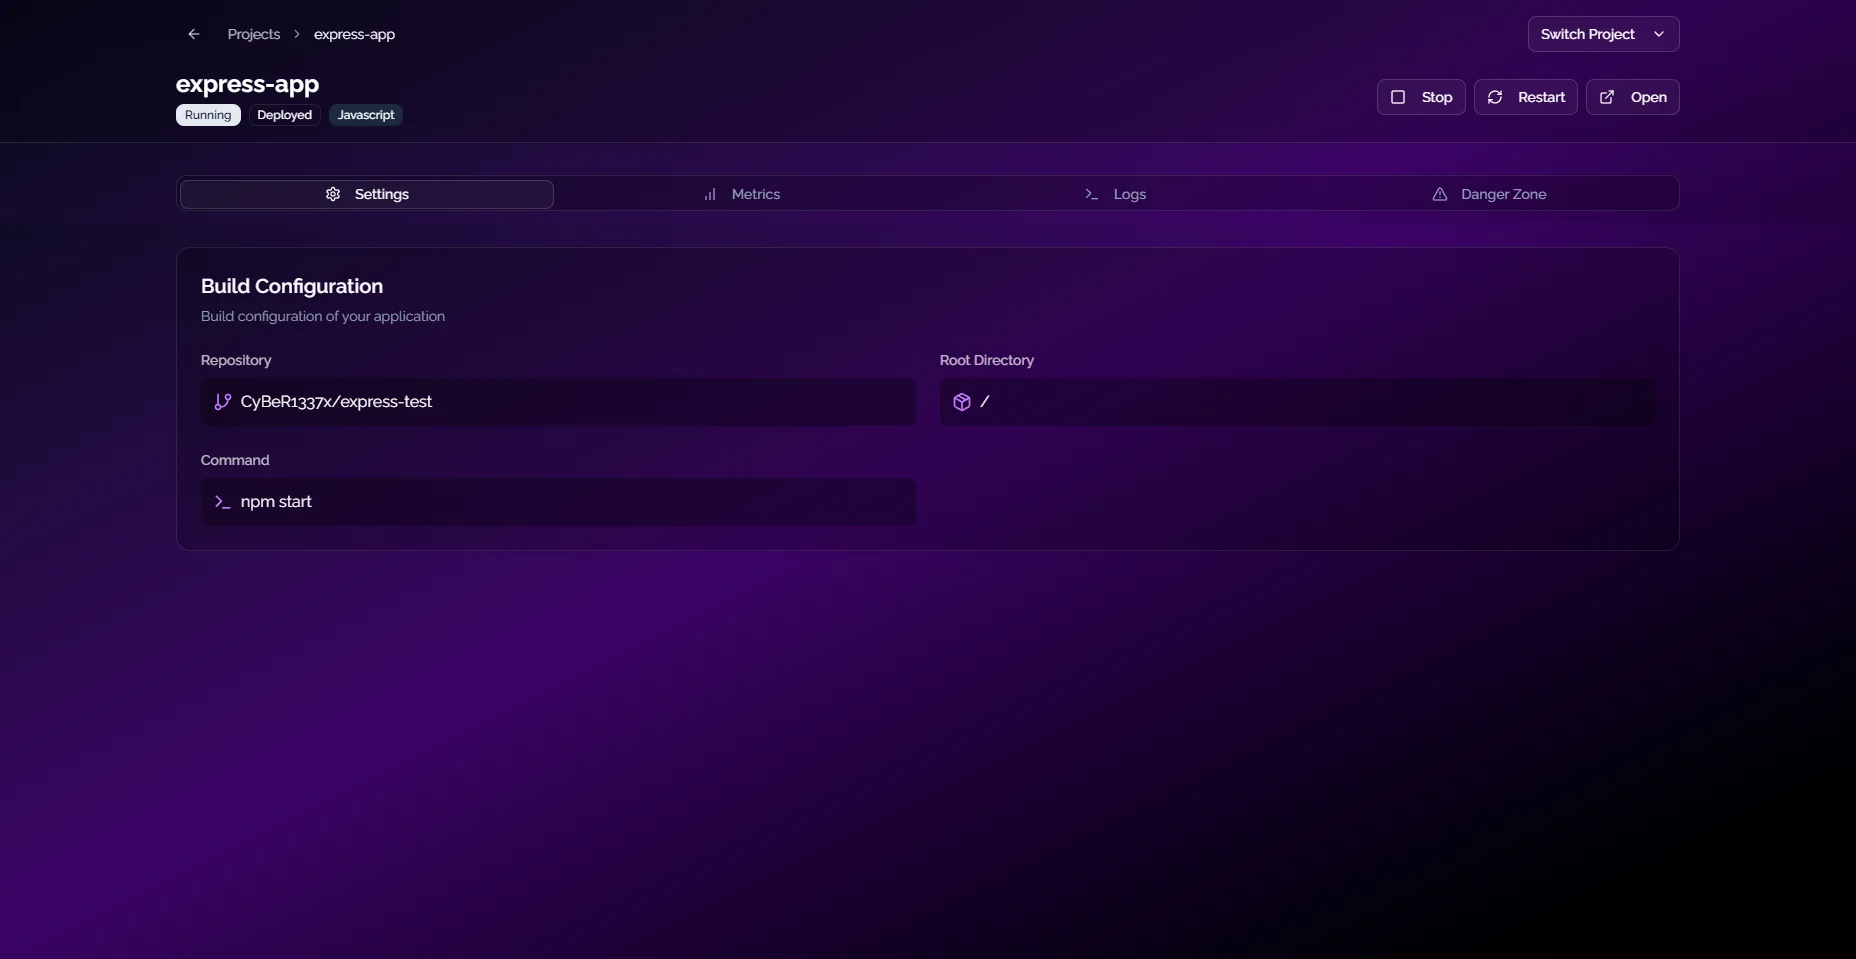Click the terminal icon on Logs tab

coord(1092,194)
